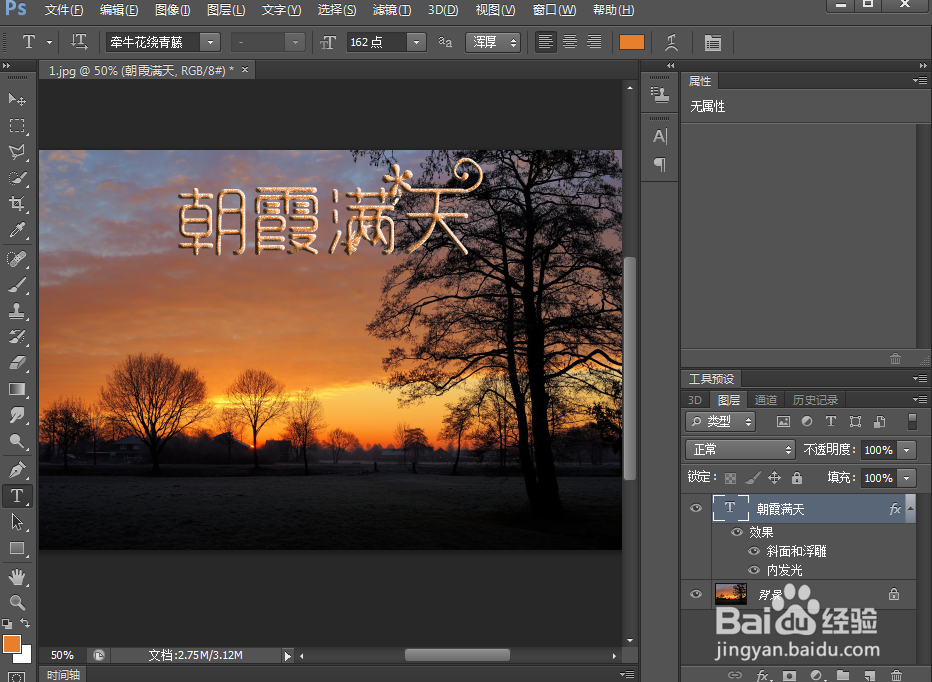Click the zoom percentage field in status bar
This screenshot has width=932, height=682.
click(x=62, y=655)
